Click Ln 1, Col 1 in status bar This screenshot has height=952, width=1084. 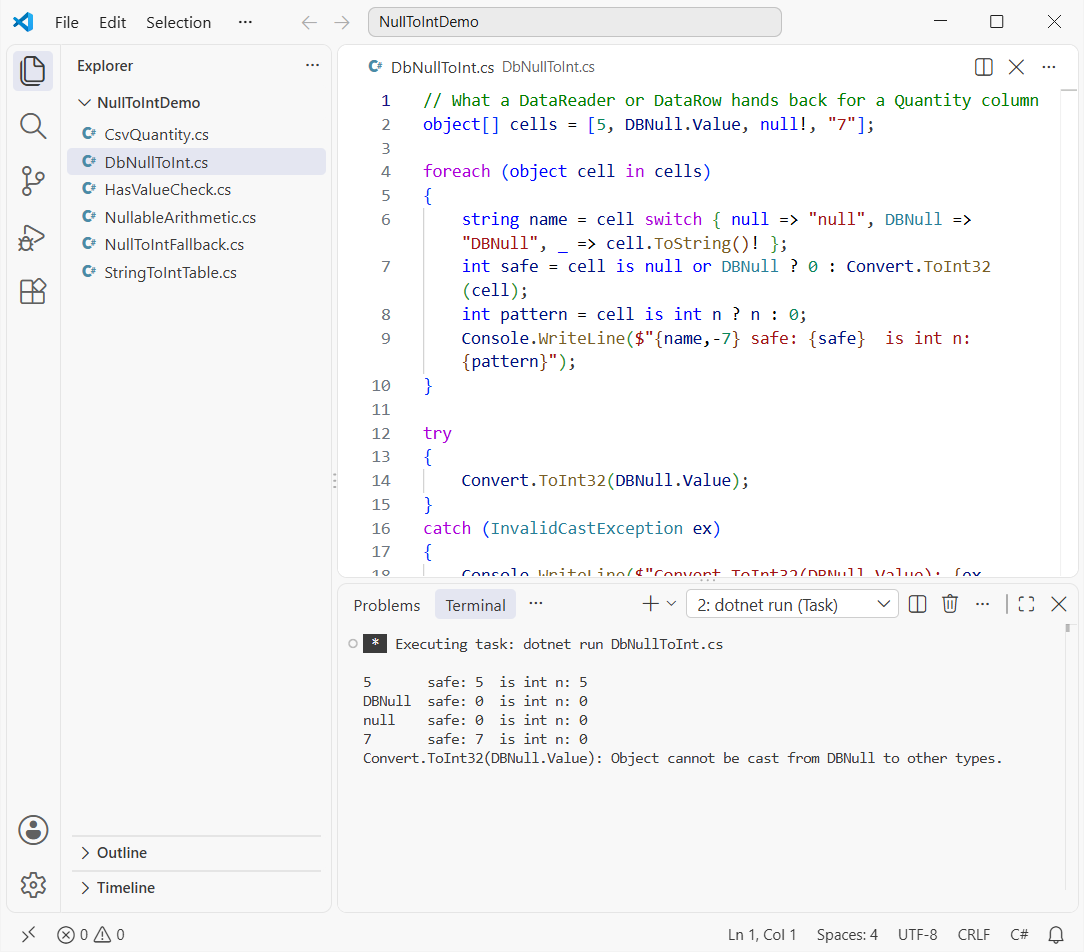[x=762, y=935]
